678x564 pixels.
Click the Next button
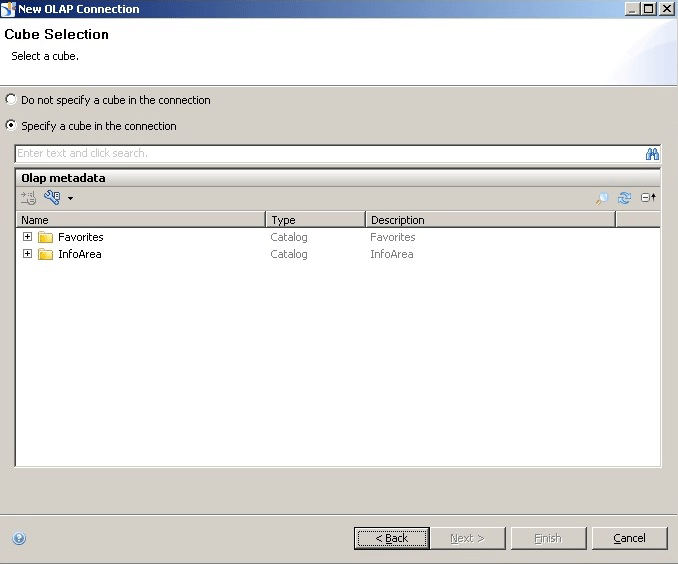[x=467, y=538]
